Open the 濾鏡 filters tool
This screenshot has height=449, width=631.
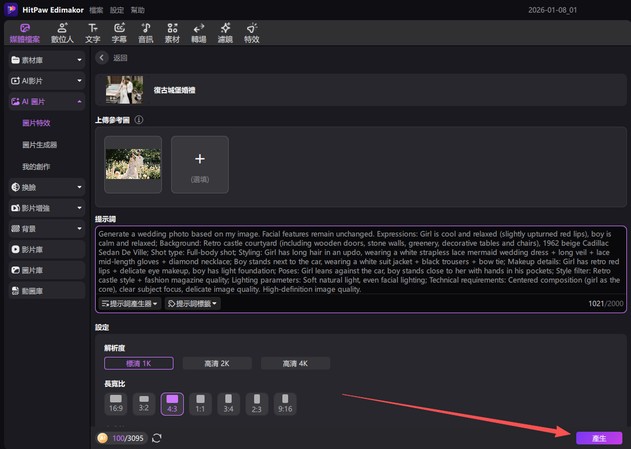pos(225,32)
